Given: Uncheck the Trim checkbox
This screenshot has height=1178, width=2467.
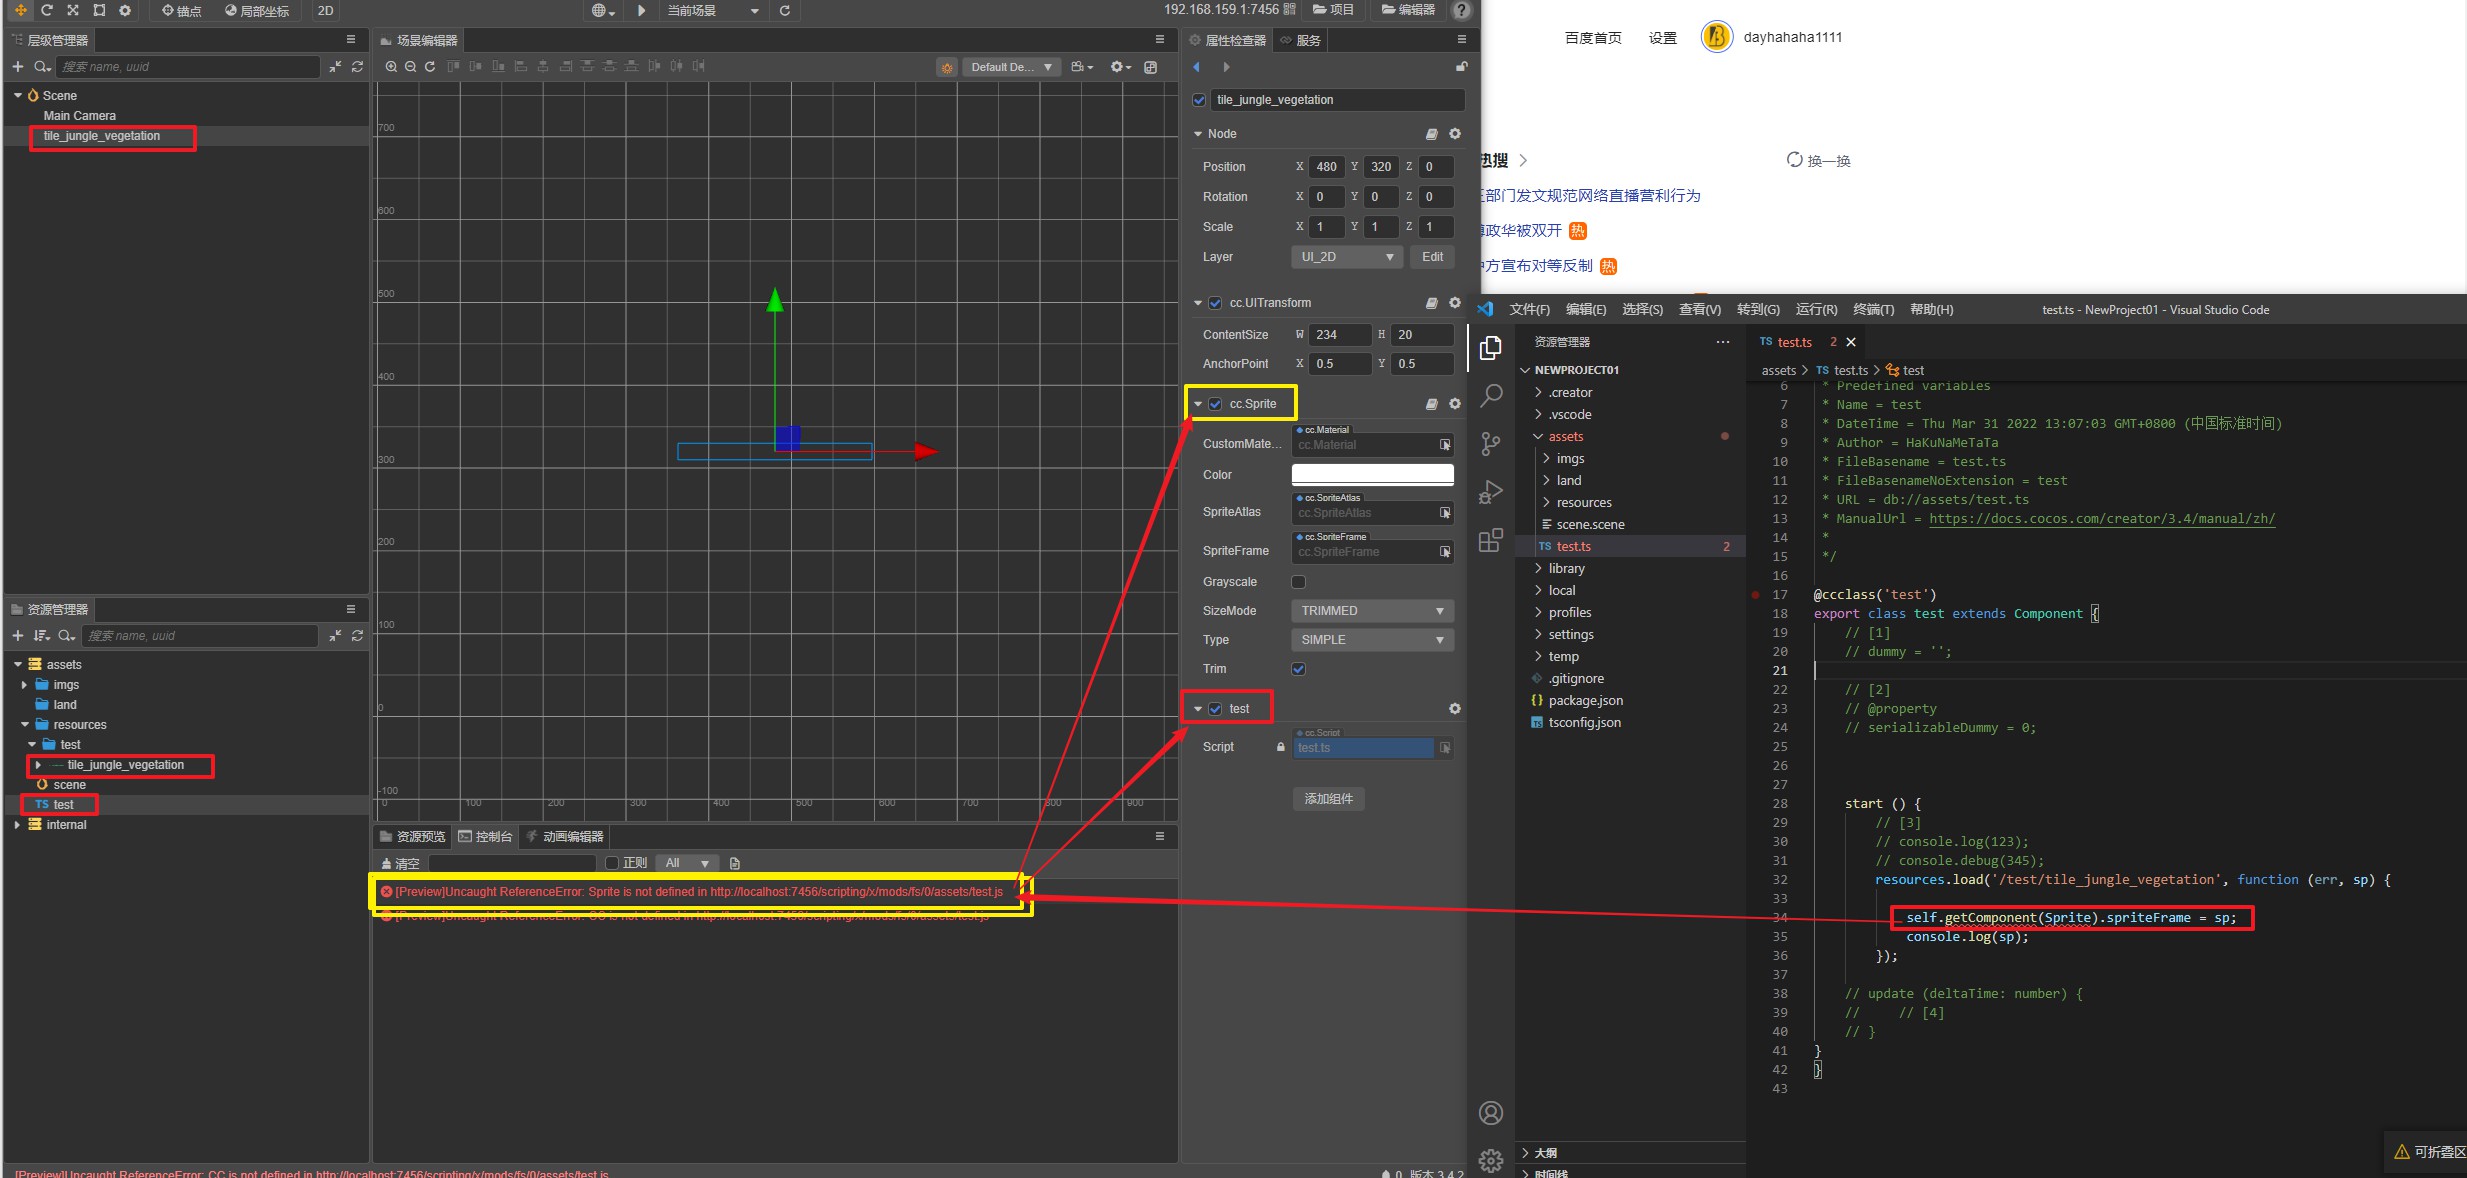Looking at the screenshot, I should [1298, 669].
